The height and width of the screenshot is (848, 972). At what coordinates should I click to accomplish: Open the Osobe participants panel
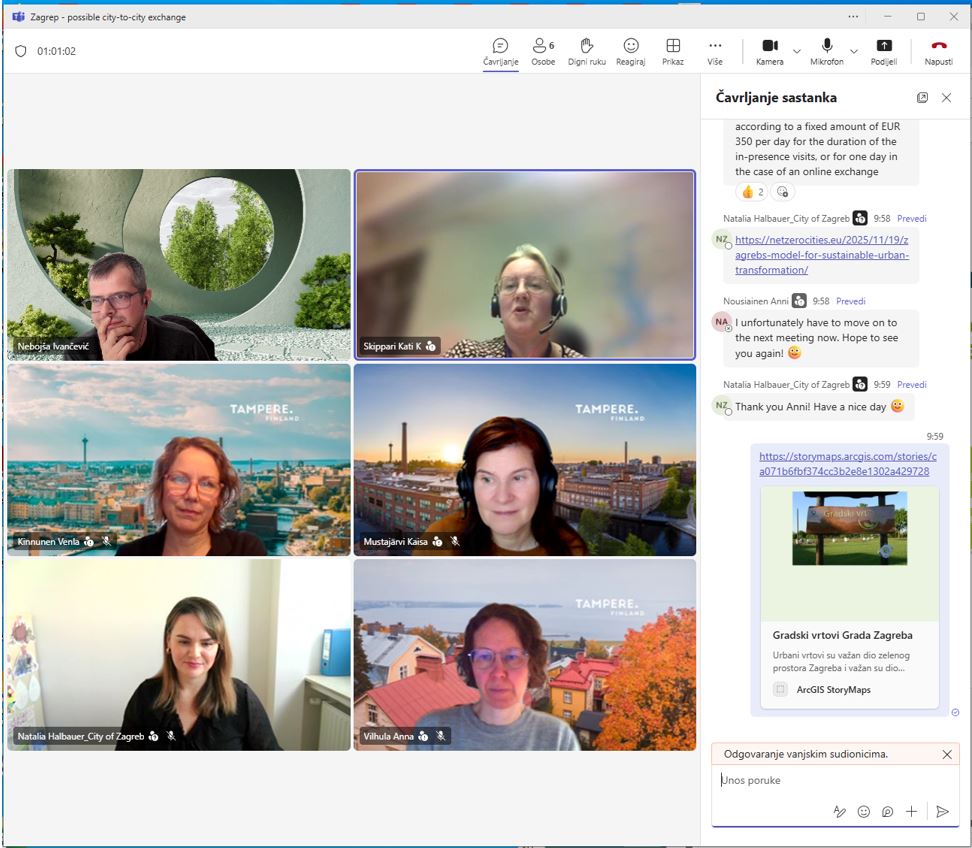pos(543,51)
